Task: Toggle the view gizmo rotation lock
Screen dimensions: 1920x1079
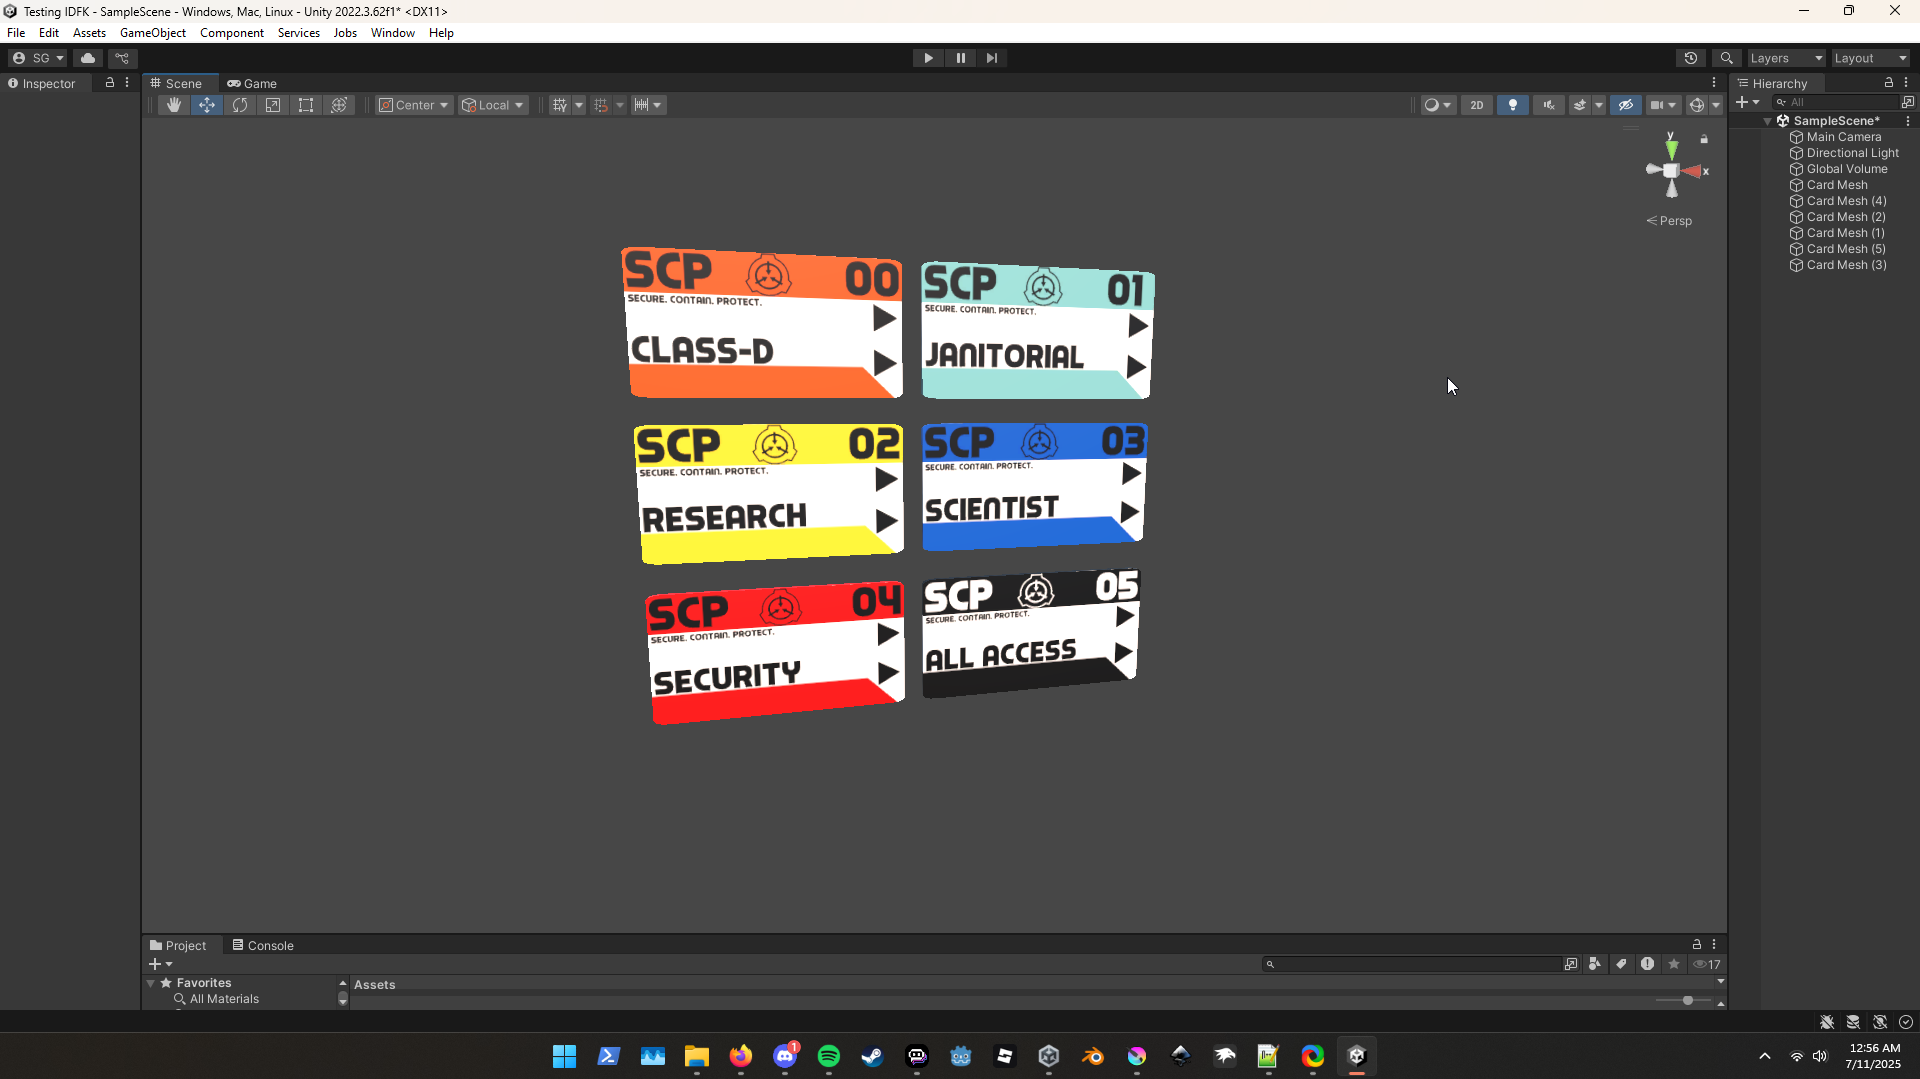Action: [x=1704, y=139]
